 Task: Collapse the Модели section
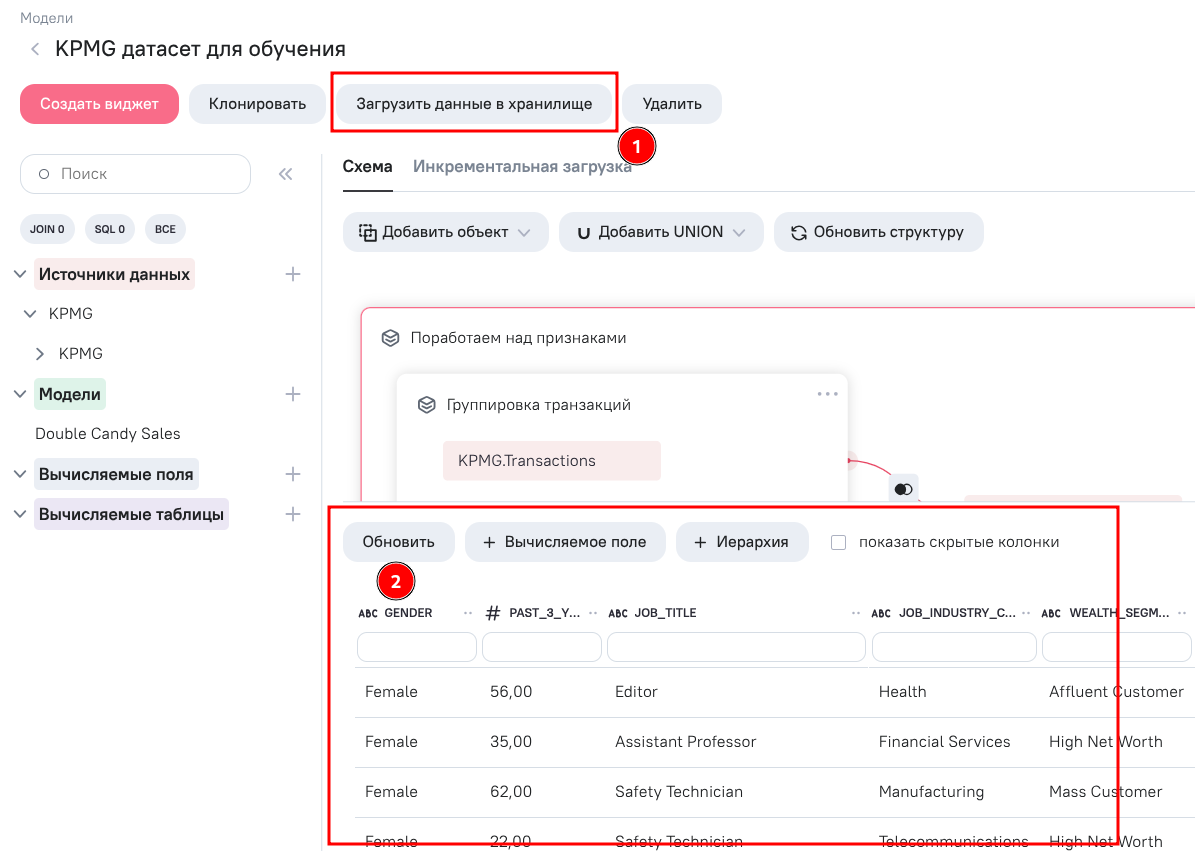[21, 394]
